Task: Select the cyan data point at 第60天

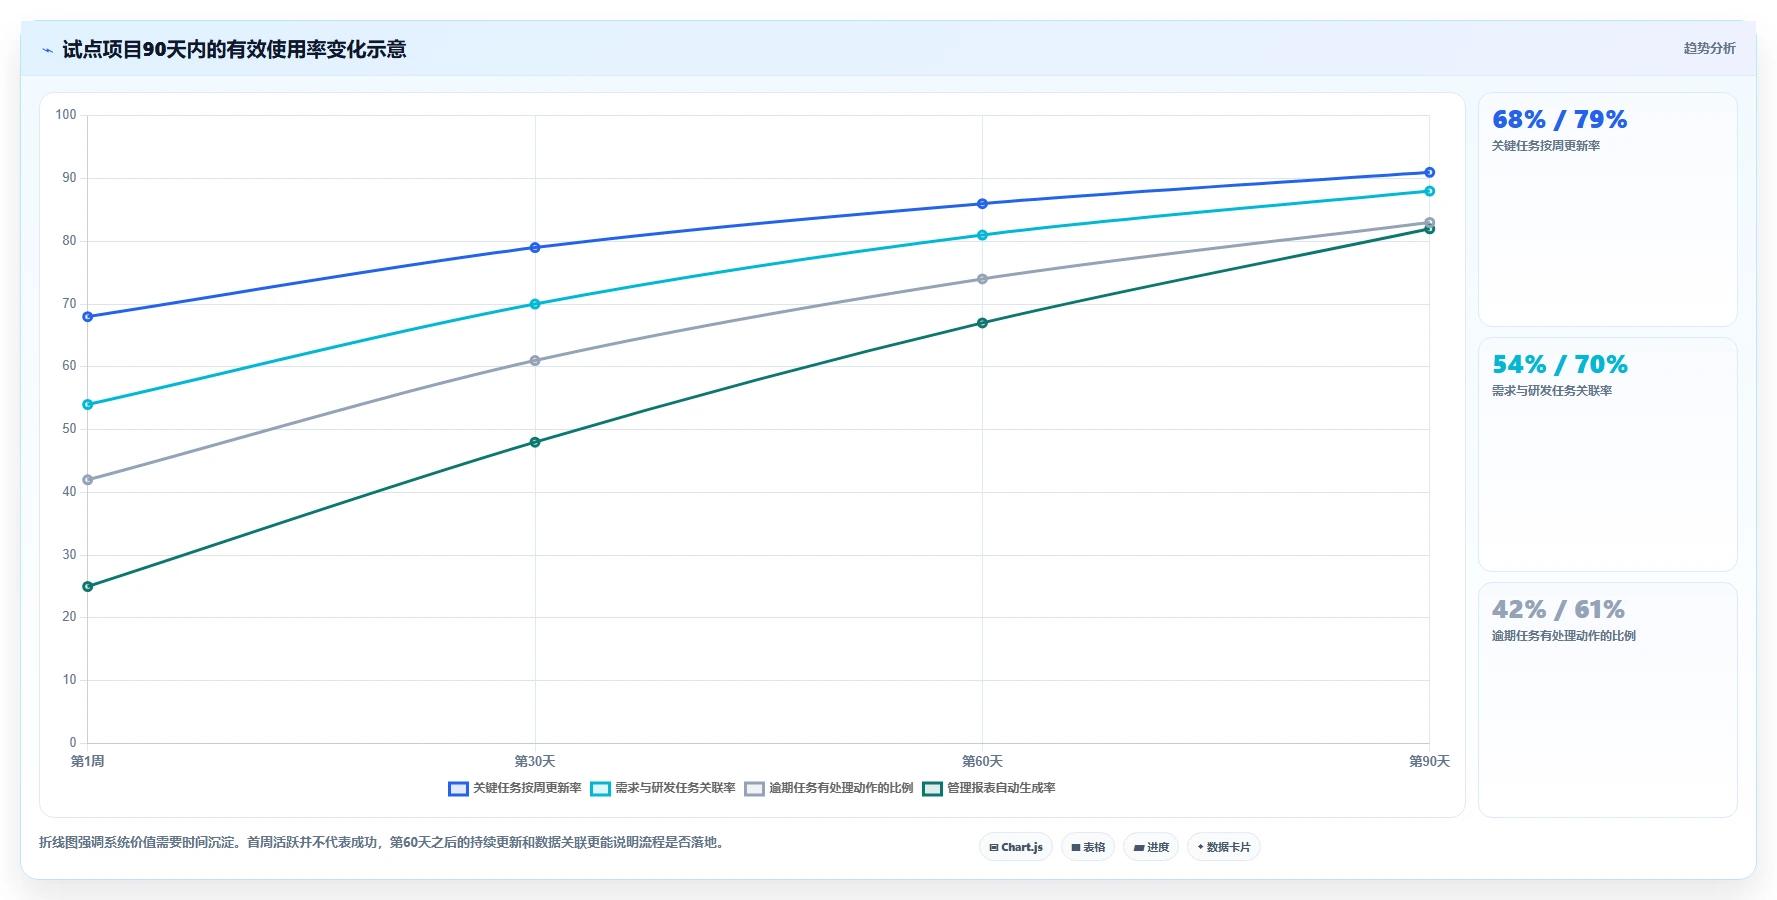Action: click(982, 235)
